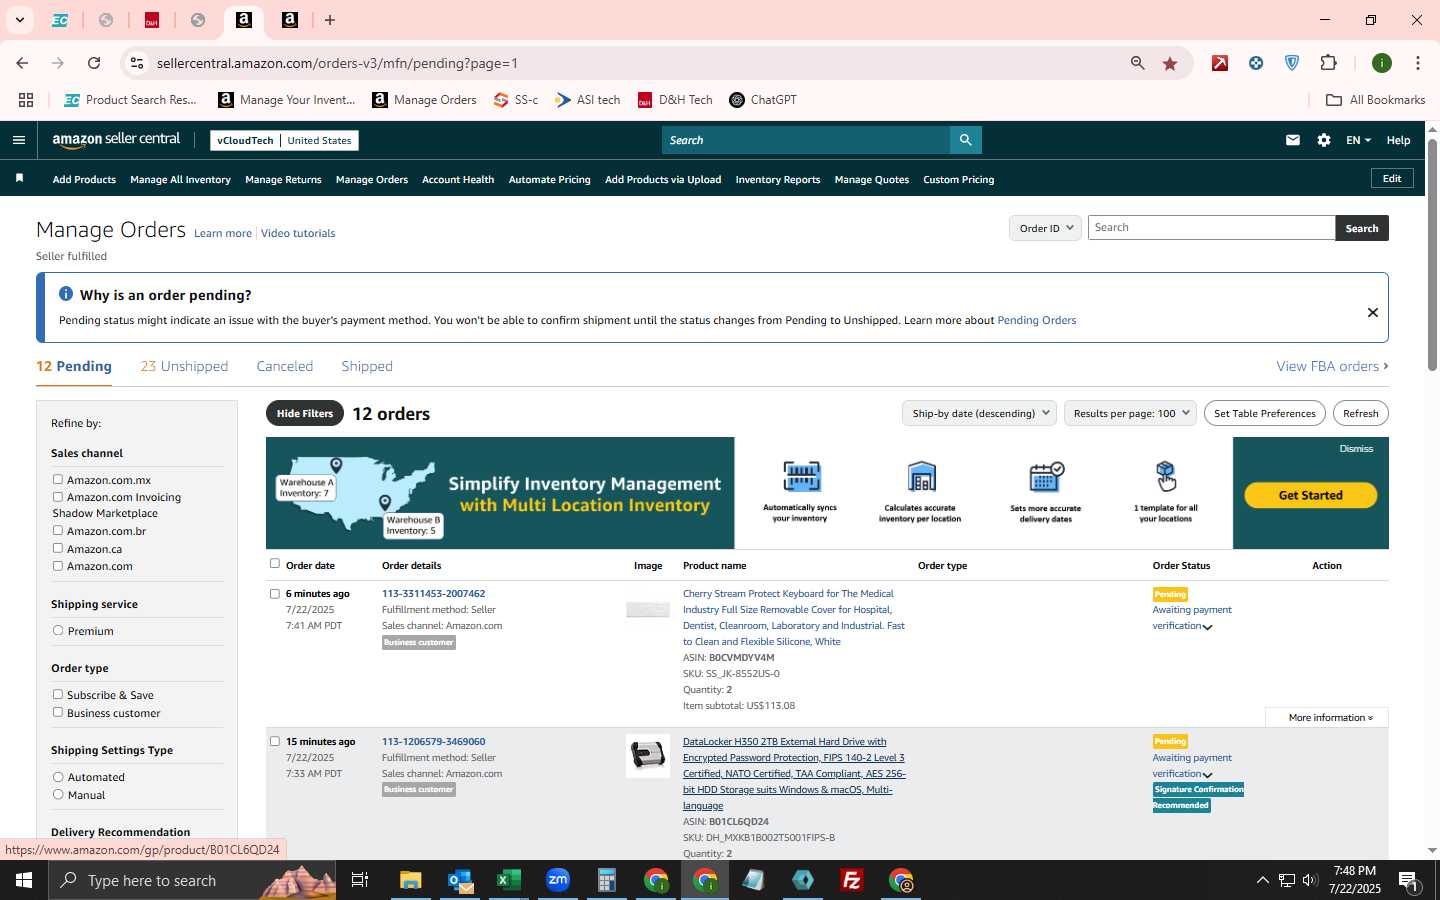Check the Subscribe & Save order type
This screenshot has width=1440, height=900.
58,694
